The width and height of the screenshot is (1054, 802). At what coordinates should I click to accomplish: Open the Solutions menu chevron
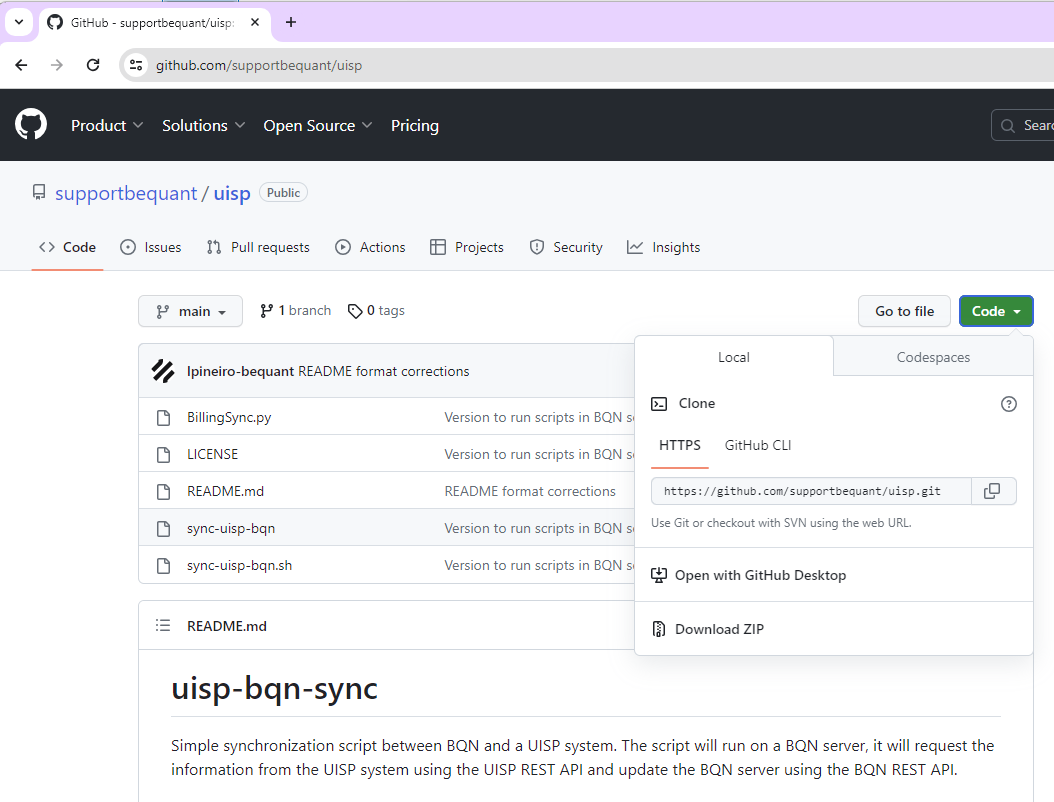240,125
